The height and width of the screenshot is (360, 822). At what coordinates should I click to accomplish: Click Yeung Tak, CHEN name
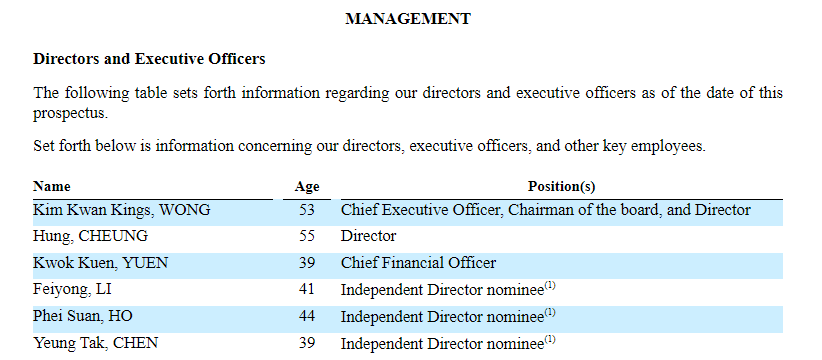tap(95, 343)
